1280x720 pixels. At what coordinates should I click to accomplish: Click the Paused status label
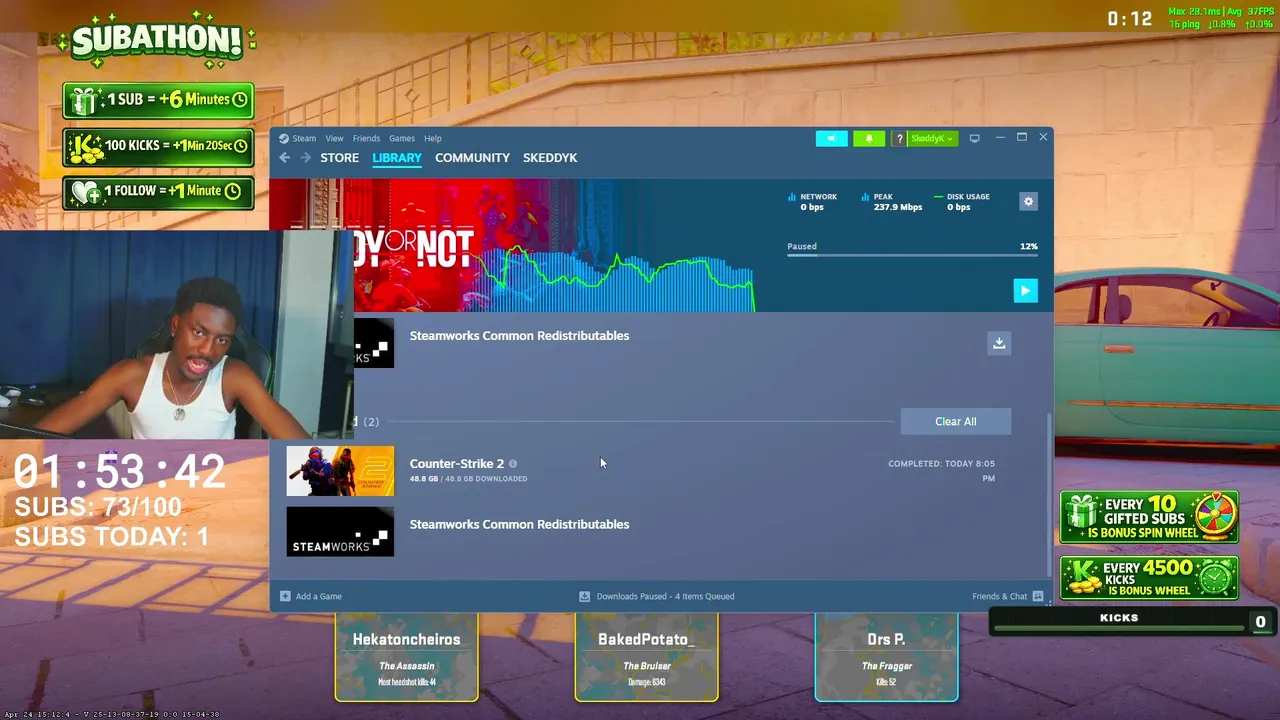pos(802,246)
